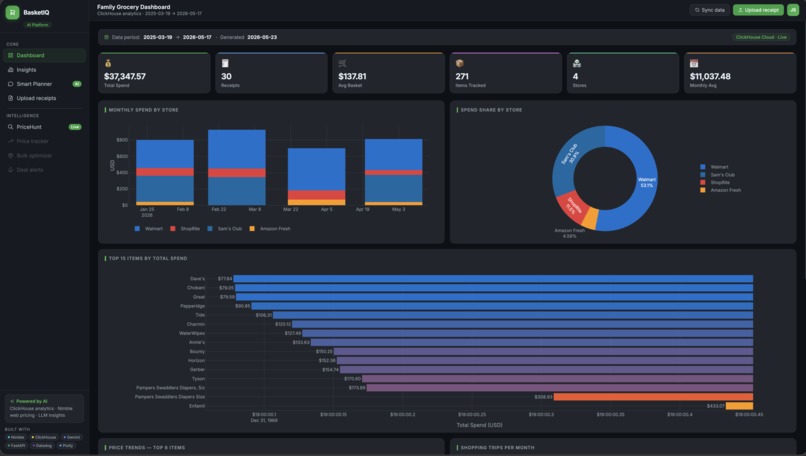Click the Bulk optimizer icon
The width and height of the screenshot is (806, 456).
(x=10, y=156)
